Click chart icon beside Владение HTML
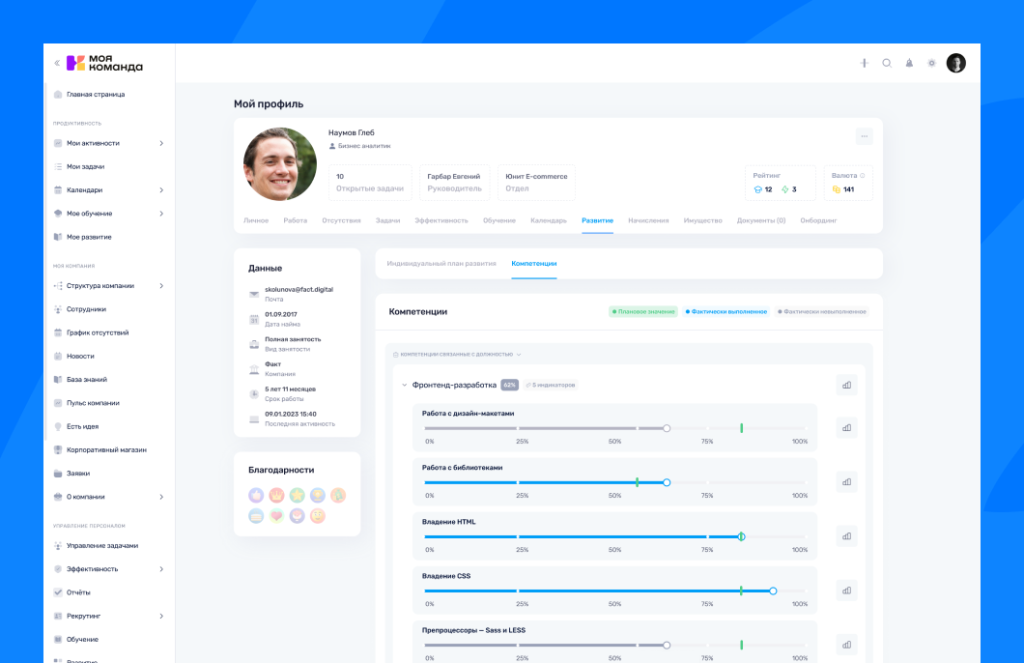Image resolution: width=1024 pixels, height=663 pixels. [x=846, y=536]
